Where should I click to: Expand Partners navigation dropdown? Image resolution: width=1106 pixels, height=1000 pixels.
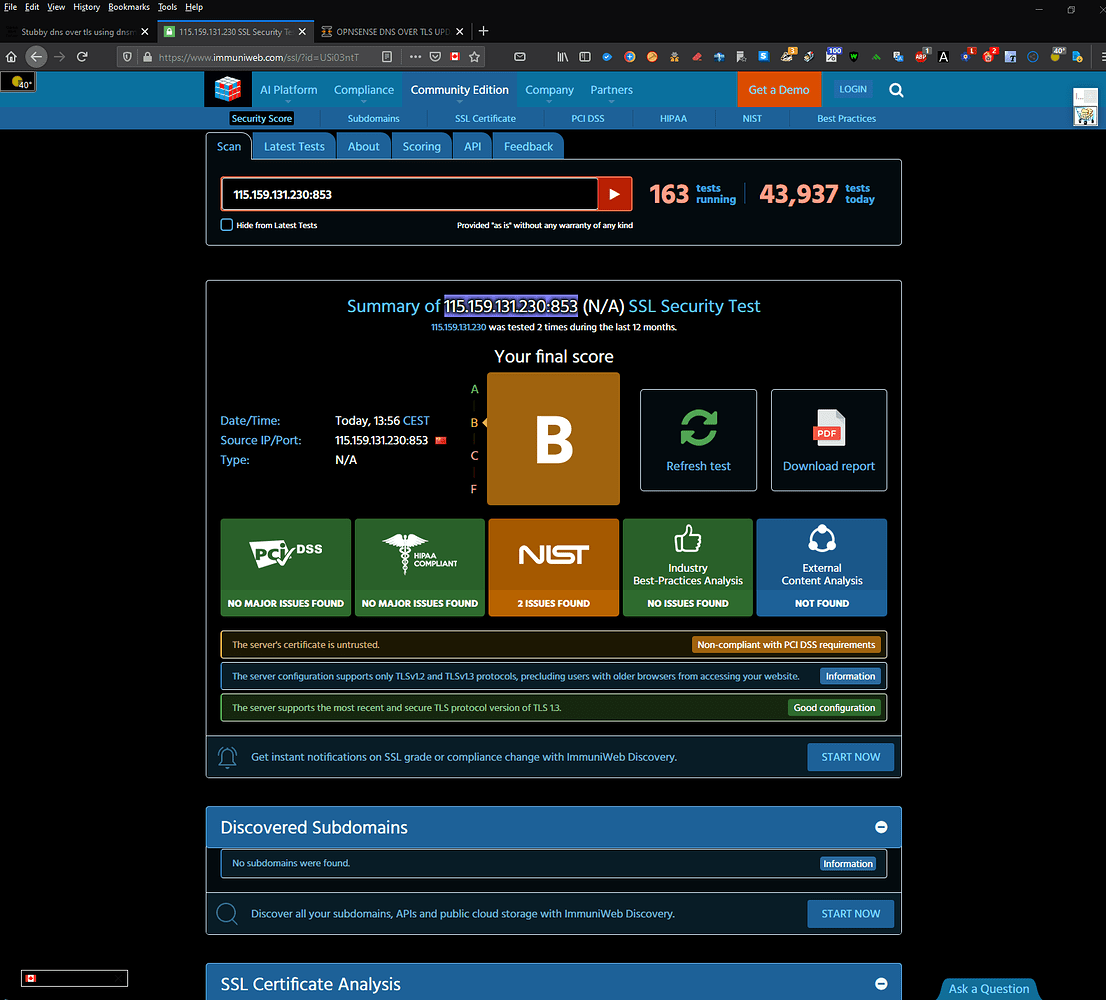[612, 90]
